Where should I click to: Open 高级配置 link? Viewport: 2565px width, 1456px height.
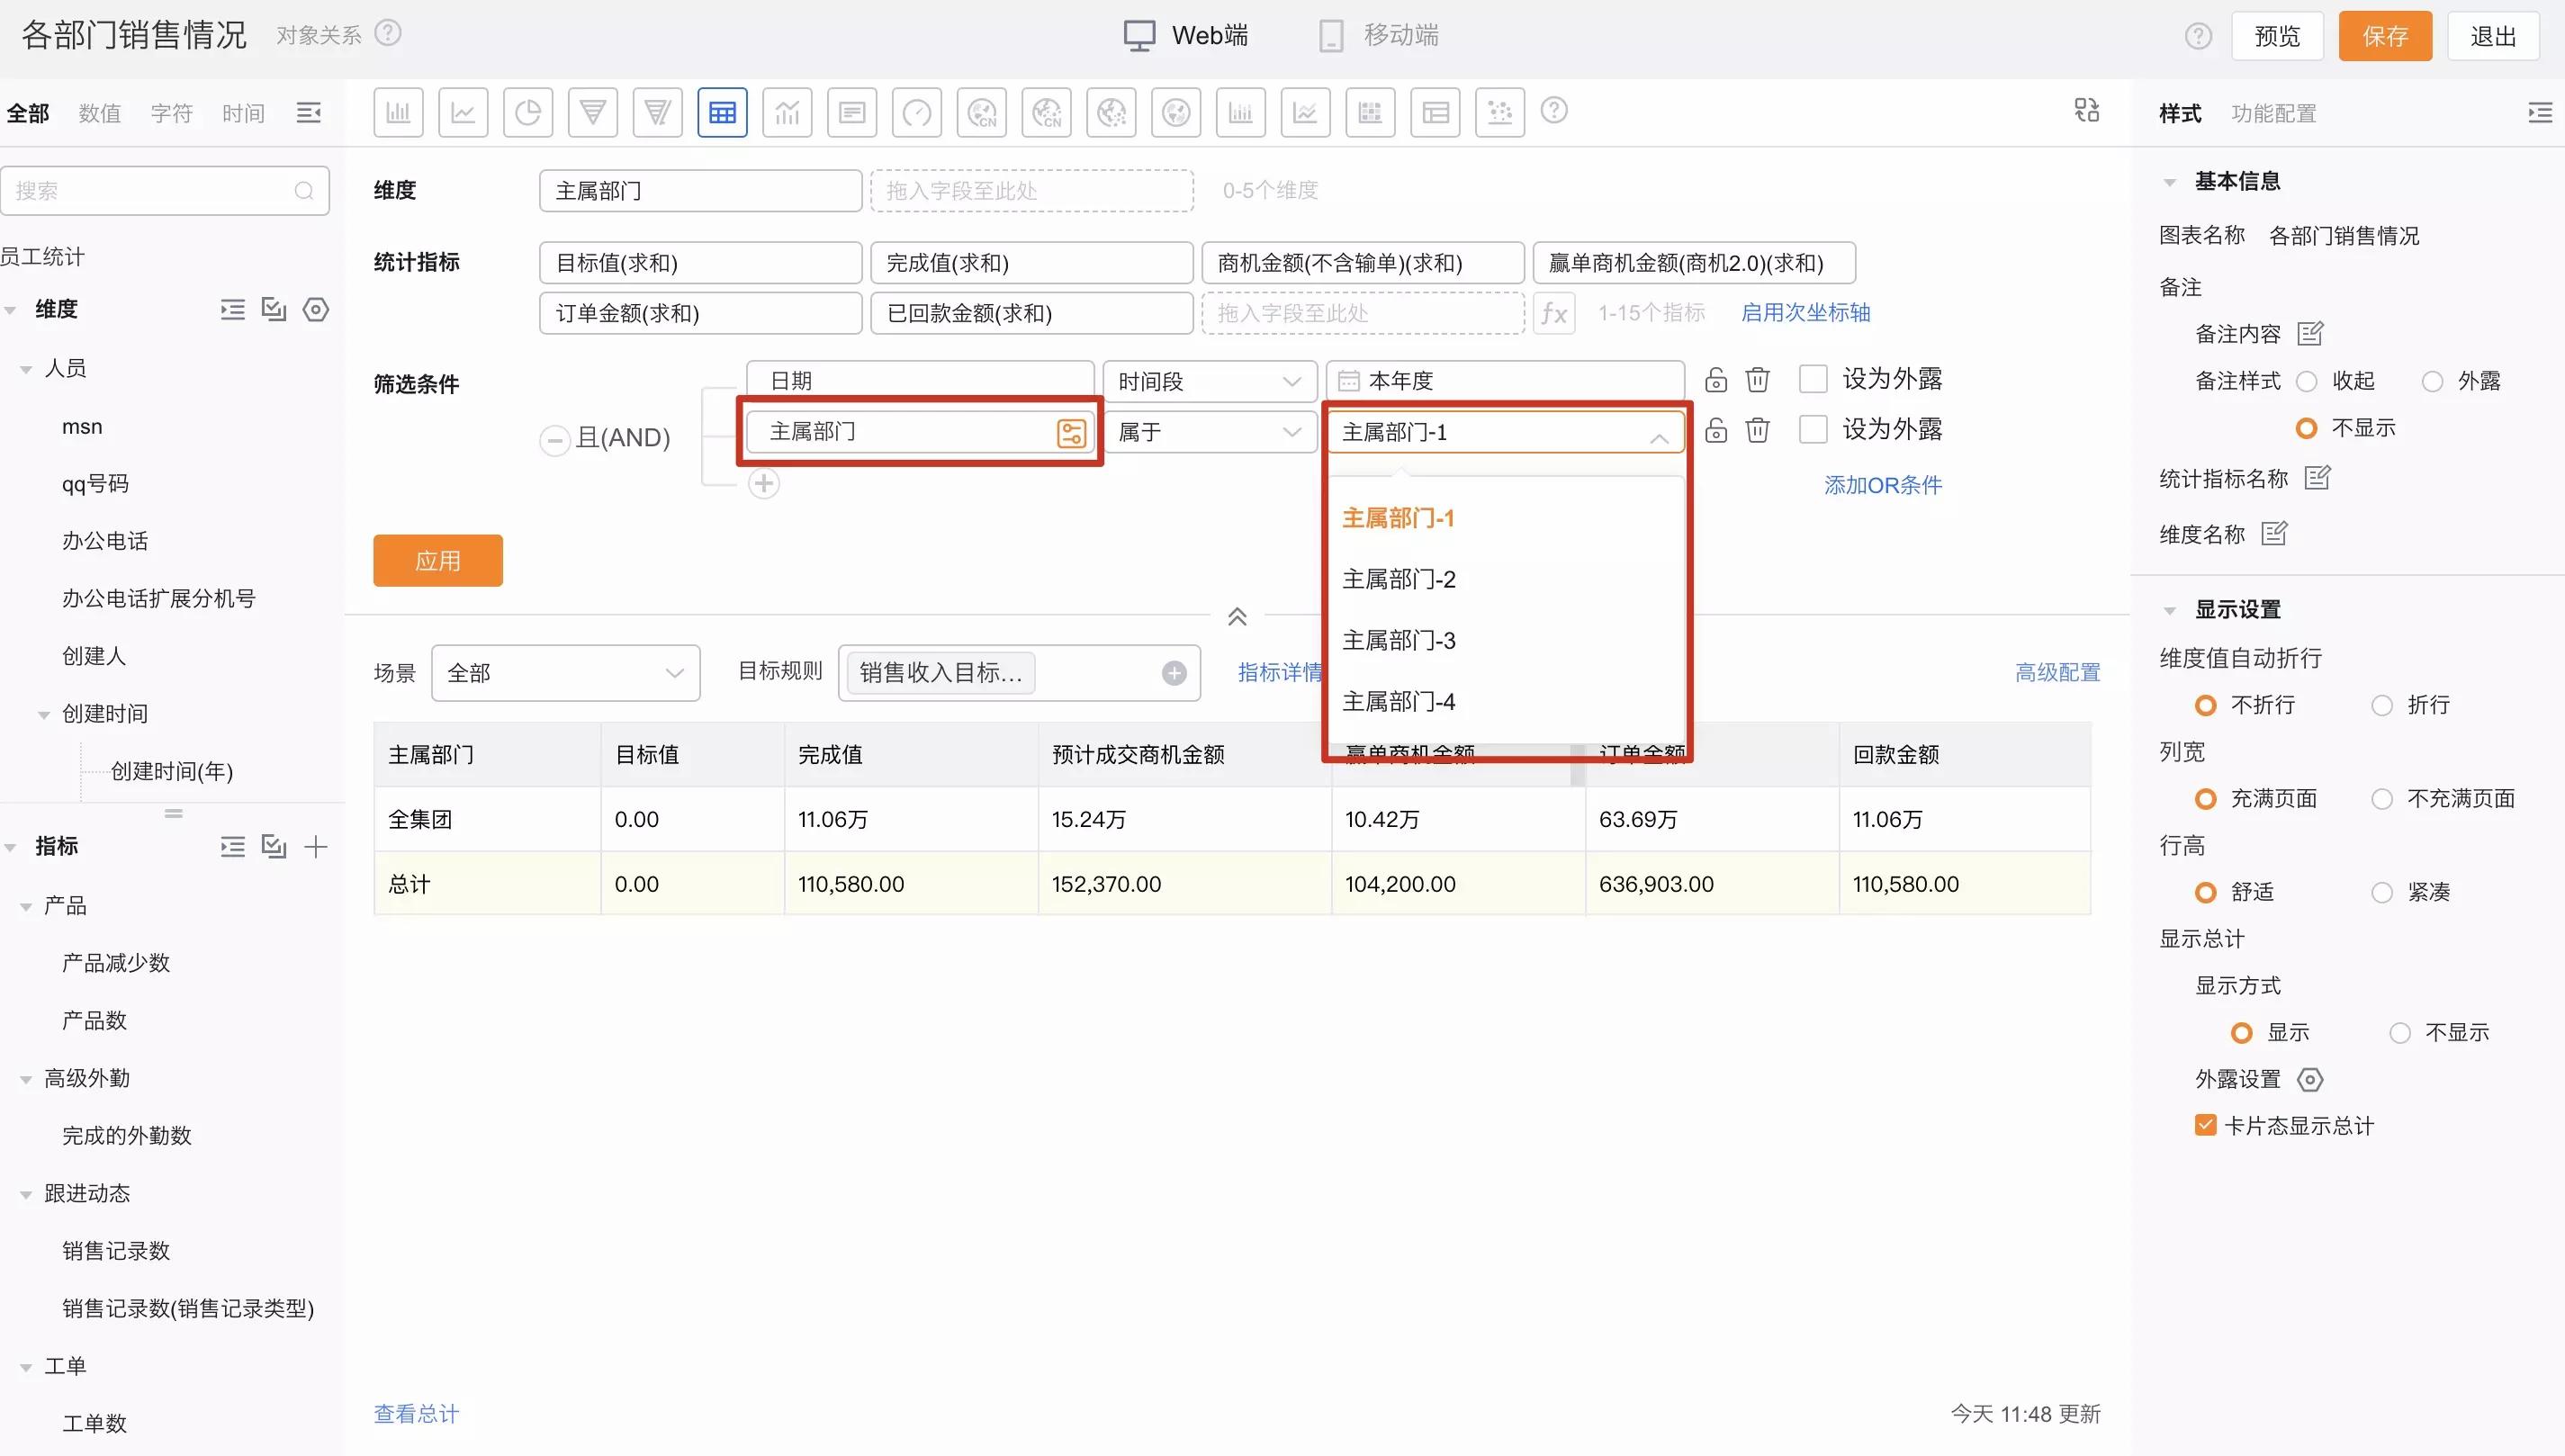click(x=2057, y=672)
